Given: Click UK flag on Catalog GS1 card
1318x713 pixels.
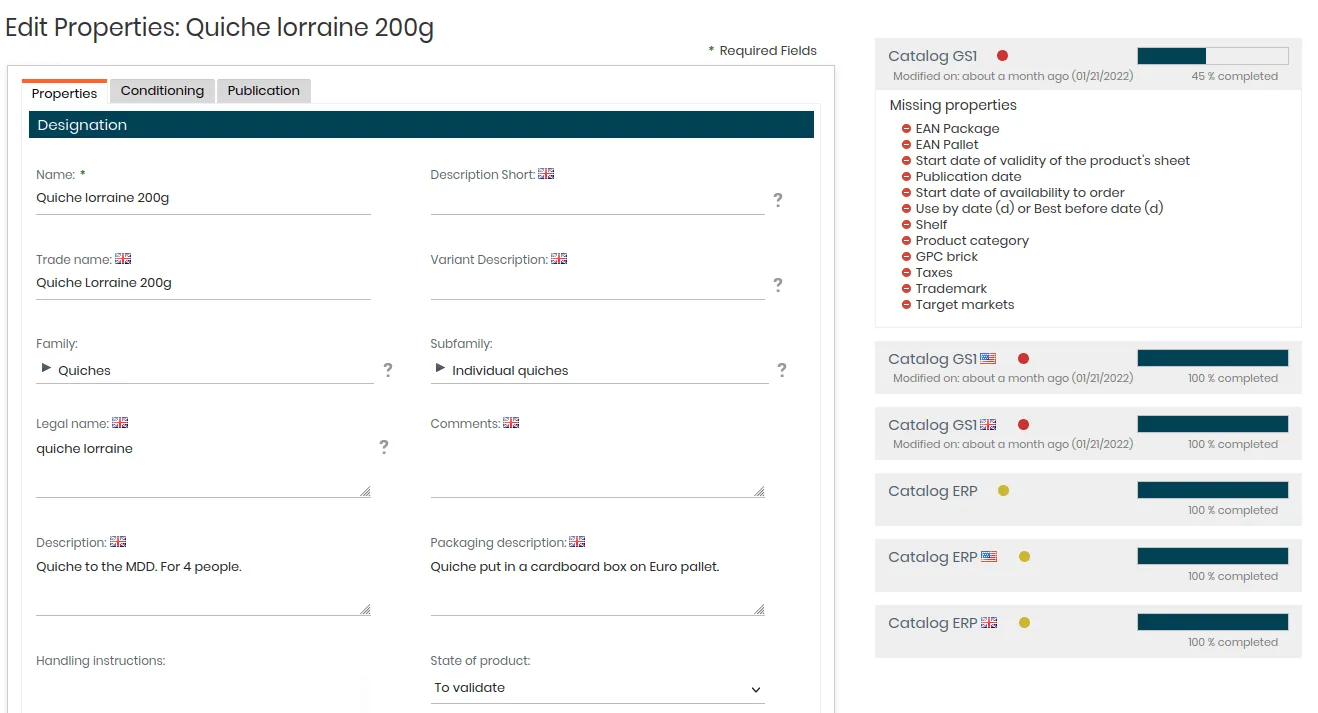Looking at the screenshot, I should click(x=988, y=424).
